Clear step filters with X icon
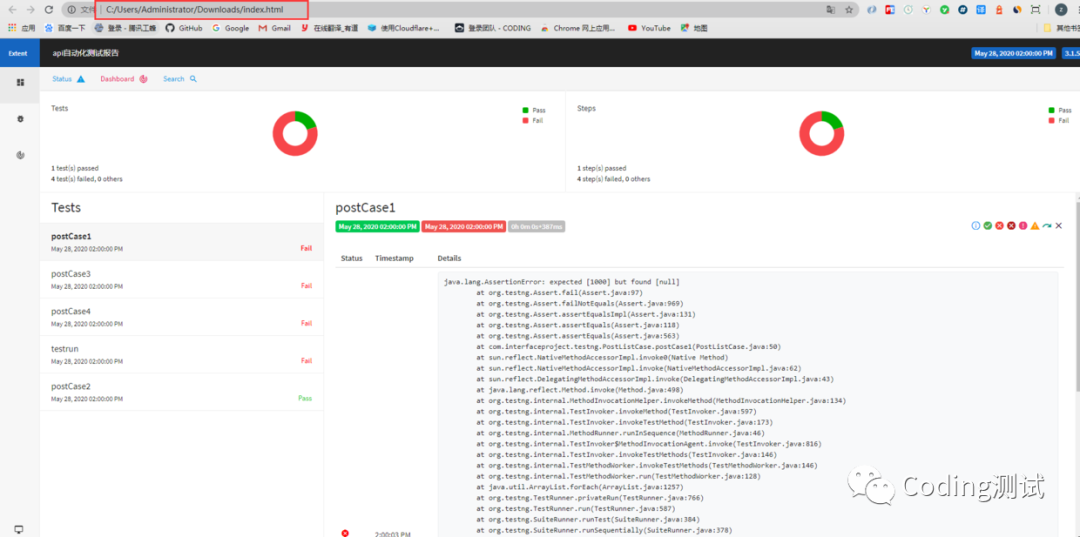 (1059, 226)
